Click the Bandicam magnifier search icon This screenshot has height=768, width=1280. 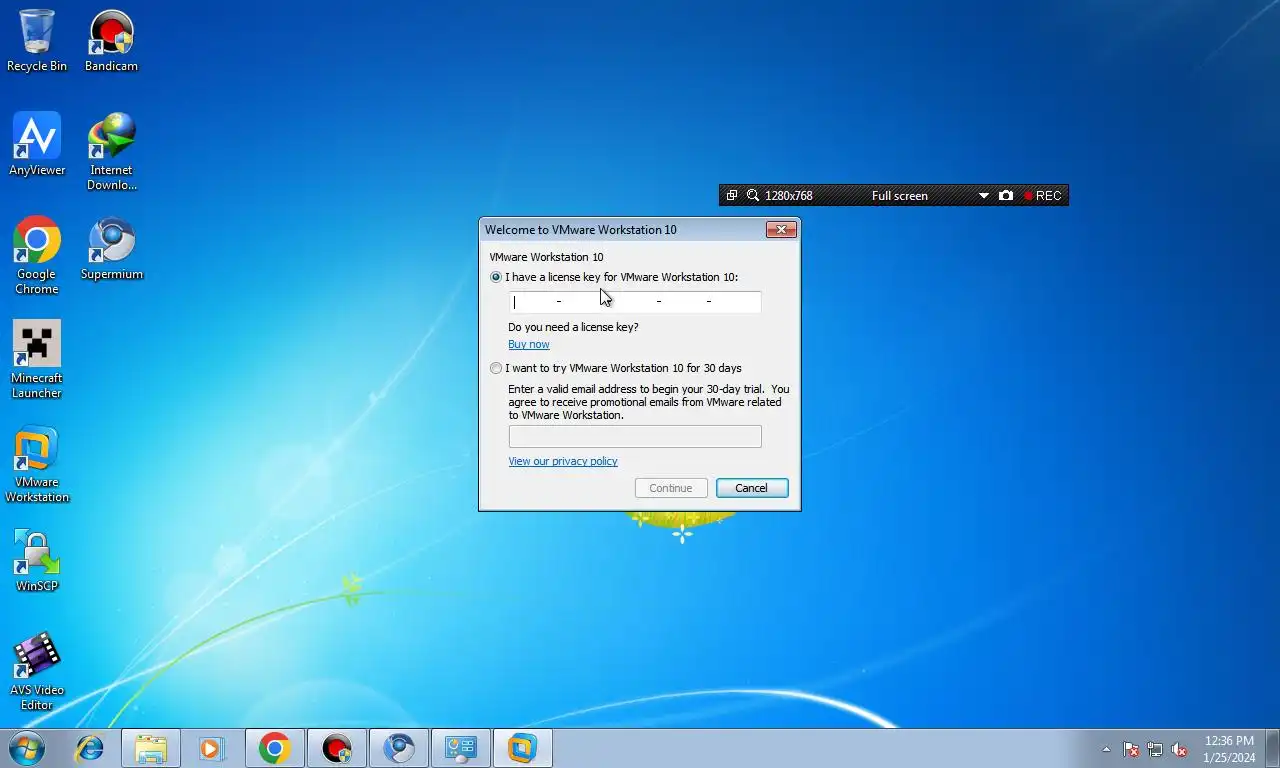tap(753, 196)
